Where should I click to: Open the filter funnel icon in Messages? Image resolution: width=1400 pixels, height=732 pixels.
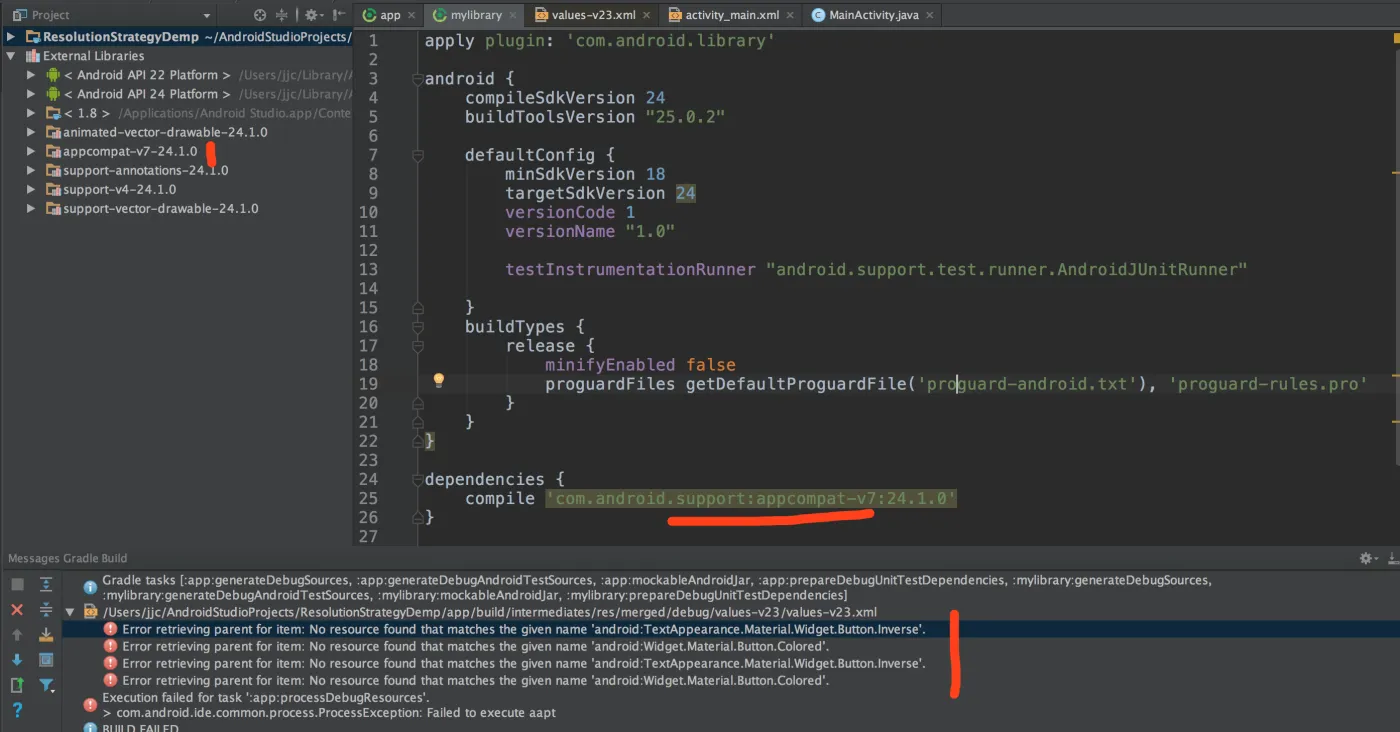(47, 685)
